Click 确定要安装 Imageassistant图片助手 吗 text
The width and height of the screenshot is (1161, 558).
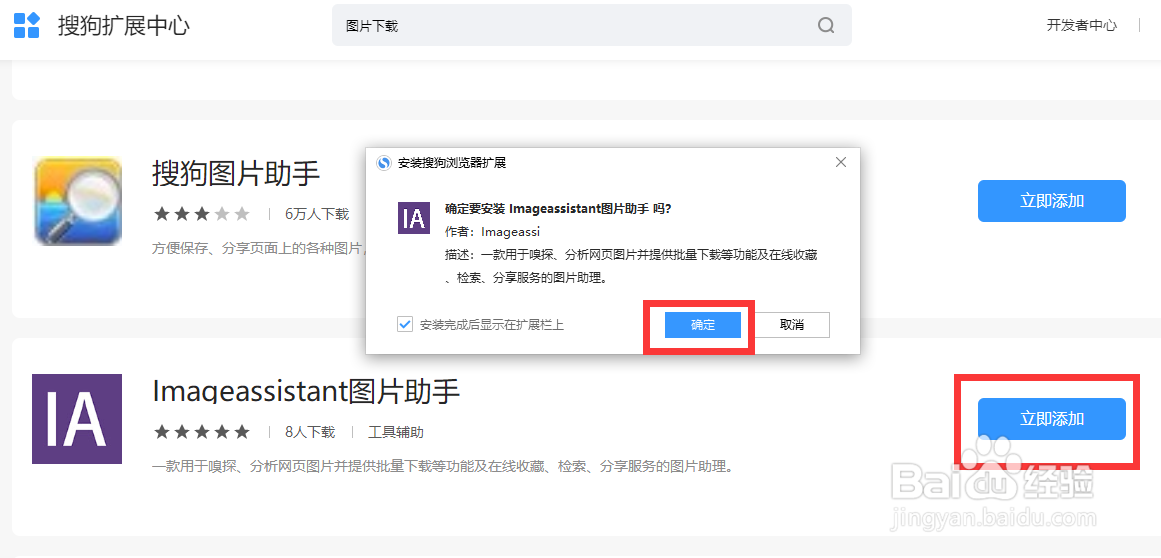pos(558,209)
